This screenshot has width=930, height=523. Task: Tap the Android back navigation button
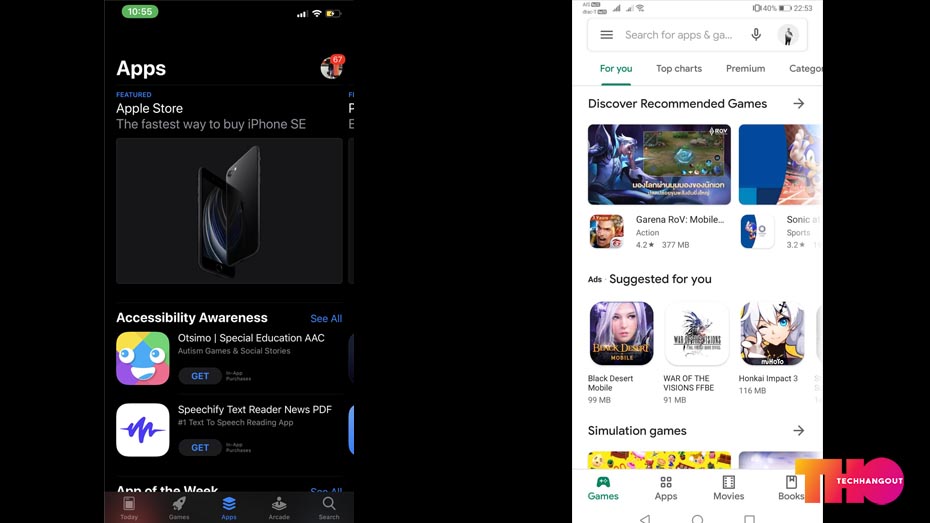645,519
